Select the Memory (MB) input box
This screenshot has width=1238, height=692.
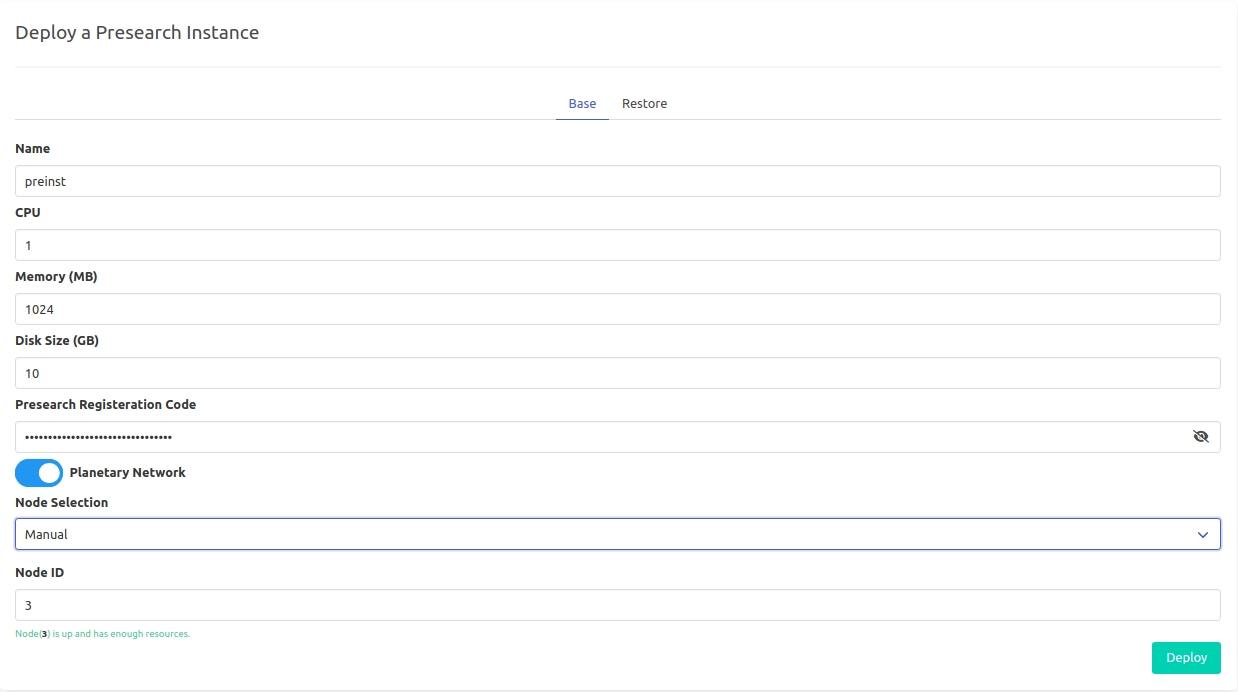(617, 309)
